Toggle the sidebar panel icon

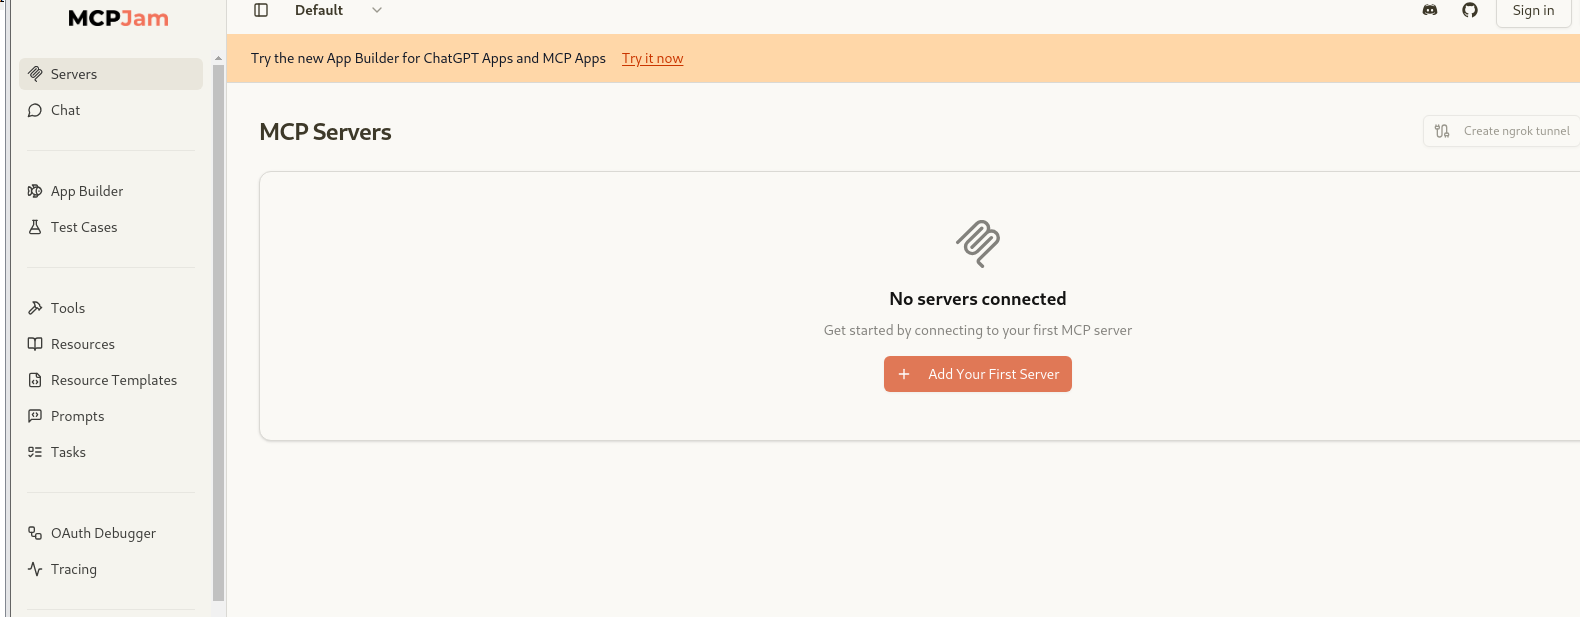(261, 10)
